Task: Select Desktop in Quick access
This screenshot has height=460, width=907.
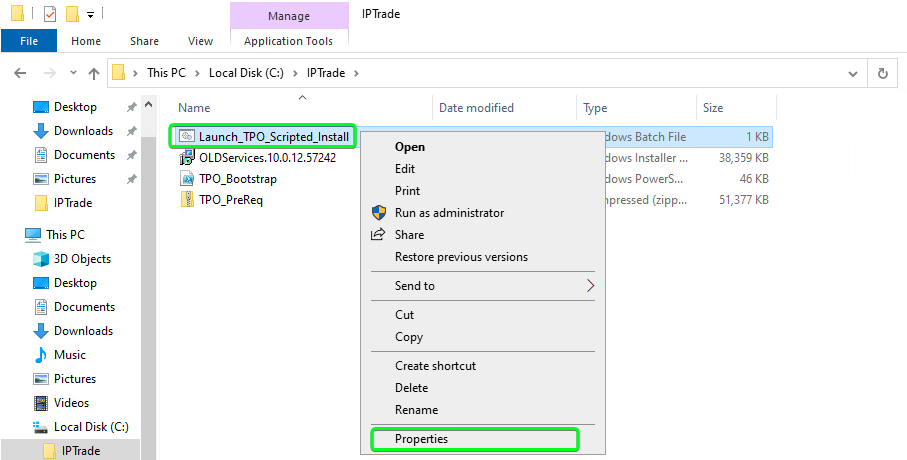Action: pos(75,107)
